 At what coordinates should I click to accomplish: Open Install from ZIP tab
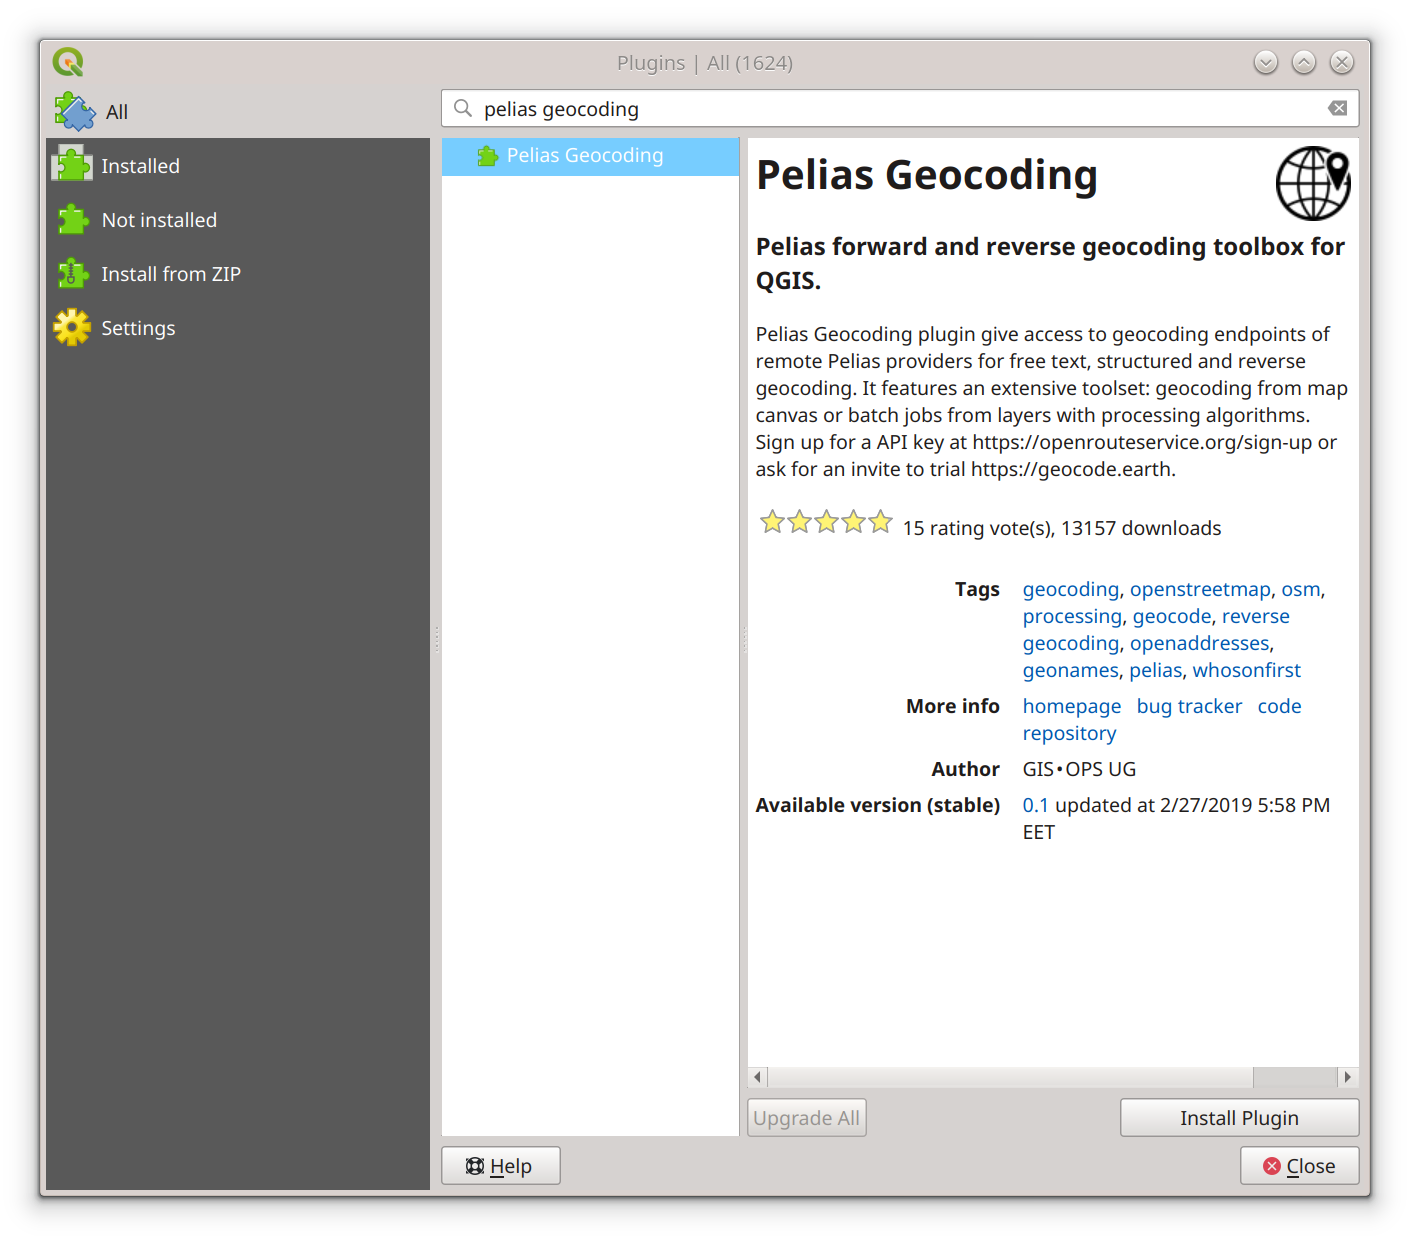[238, 274]
